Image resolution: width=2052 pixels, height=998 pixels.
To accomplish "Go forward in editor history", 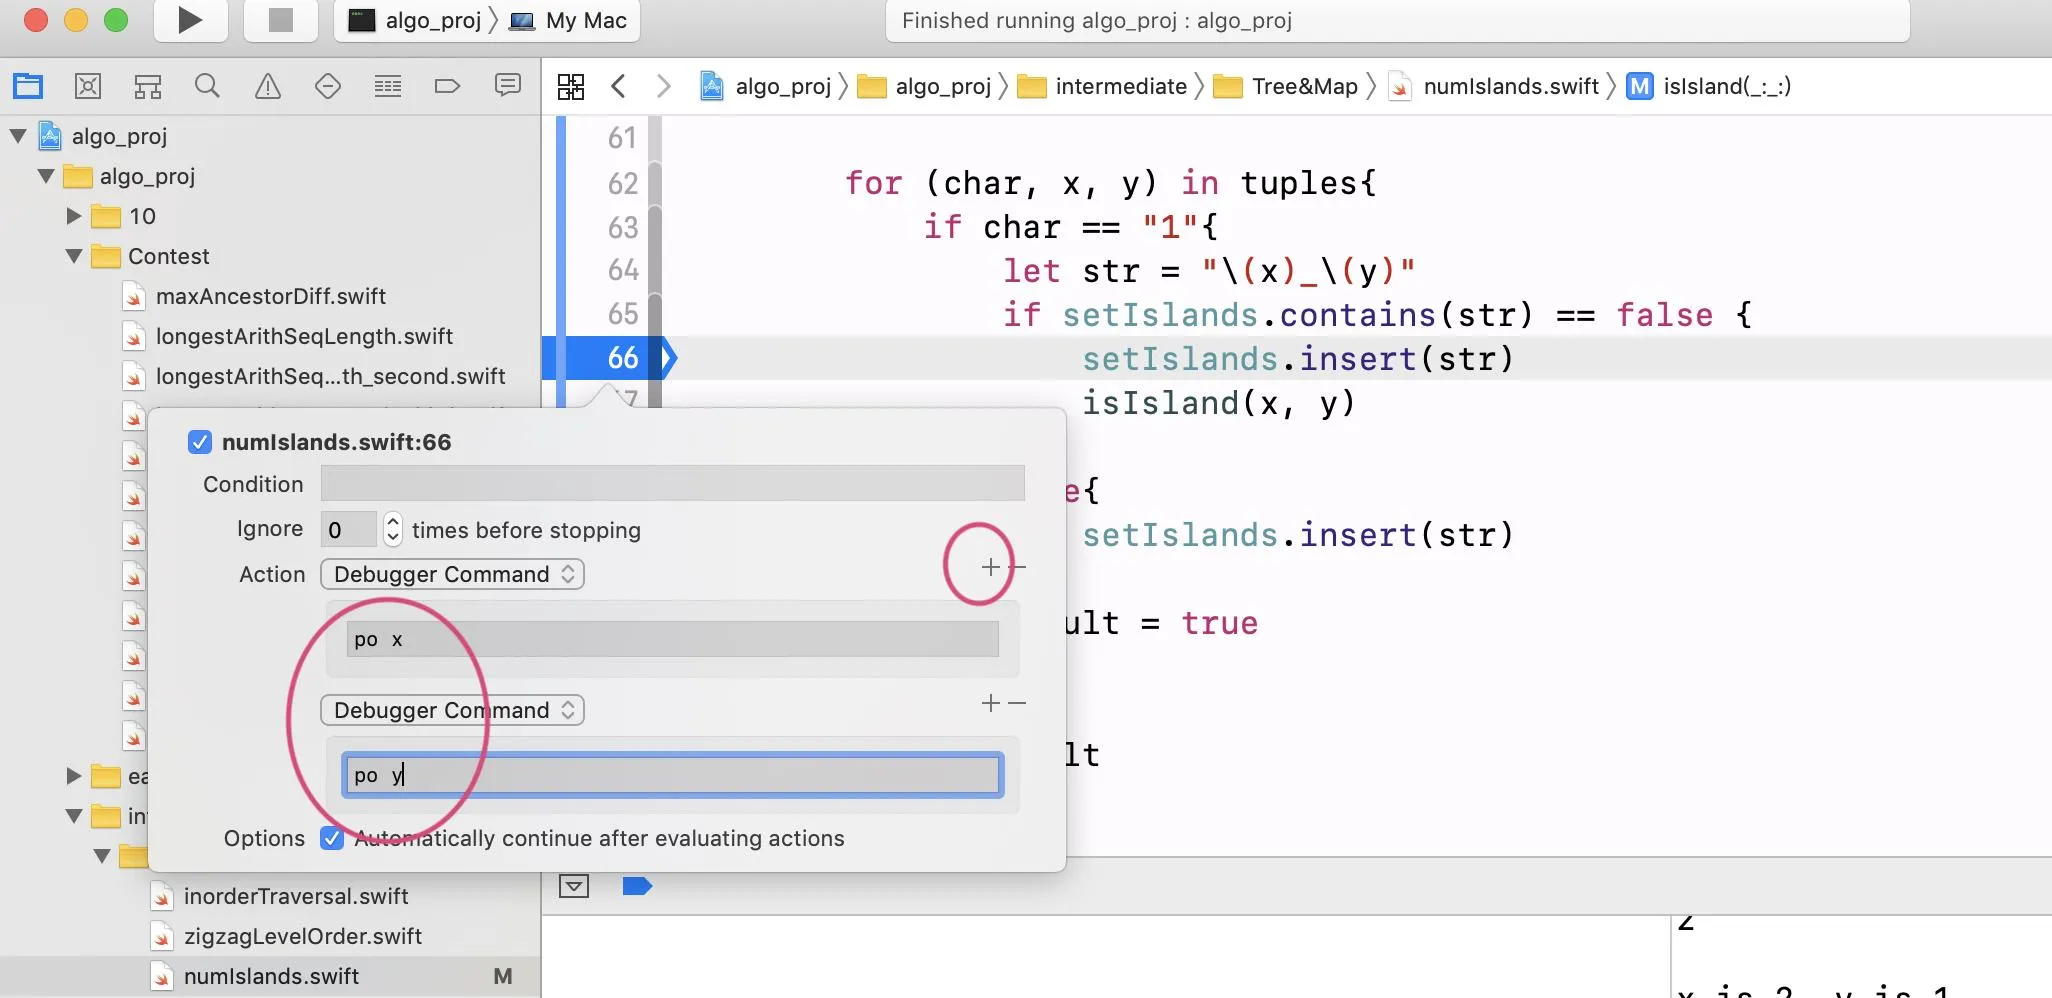I will pyautogui.click(x=663, y=86).
